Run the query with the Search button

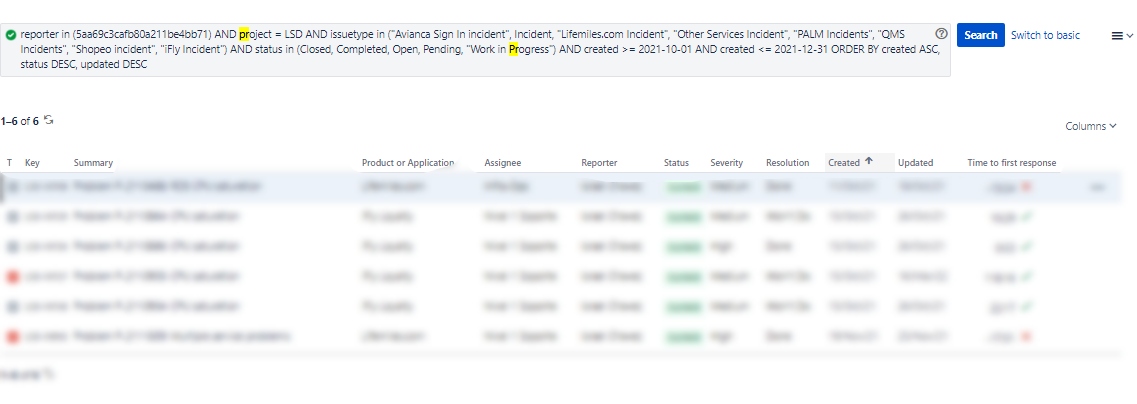point(980,35)
